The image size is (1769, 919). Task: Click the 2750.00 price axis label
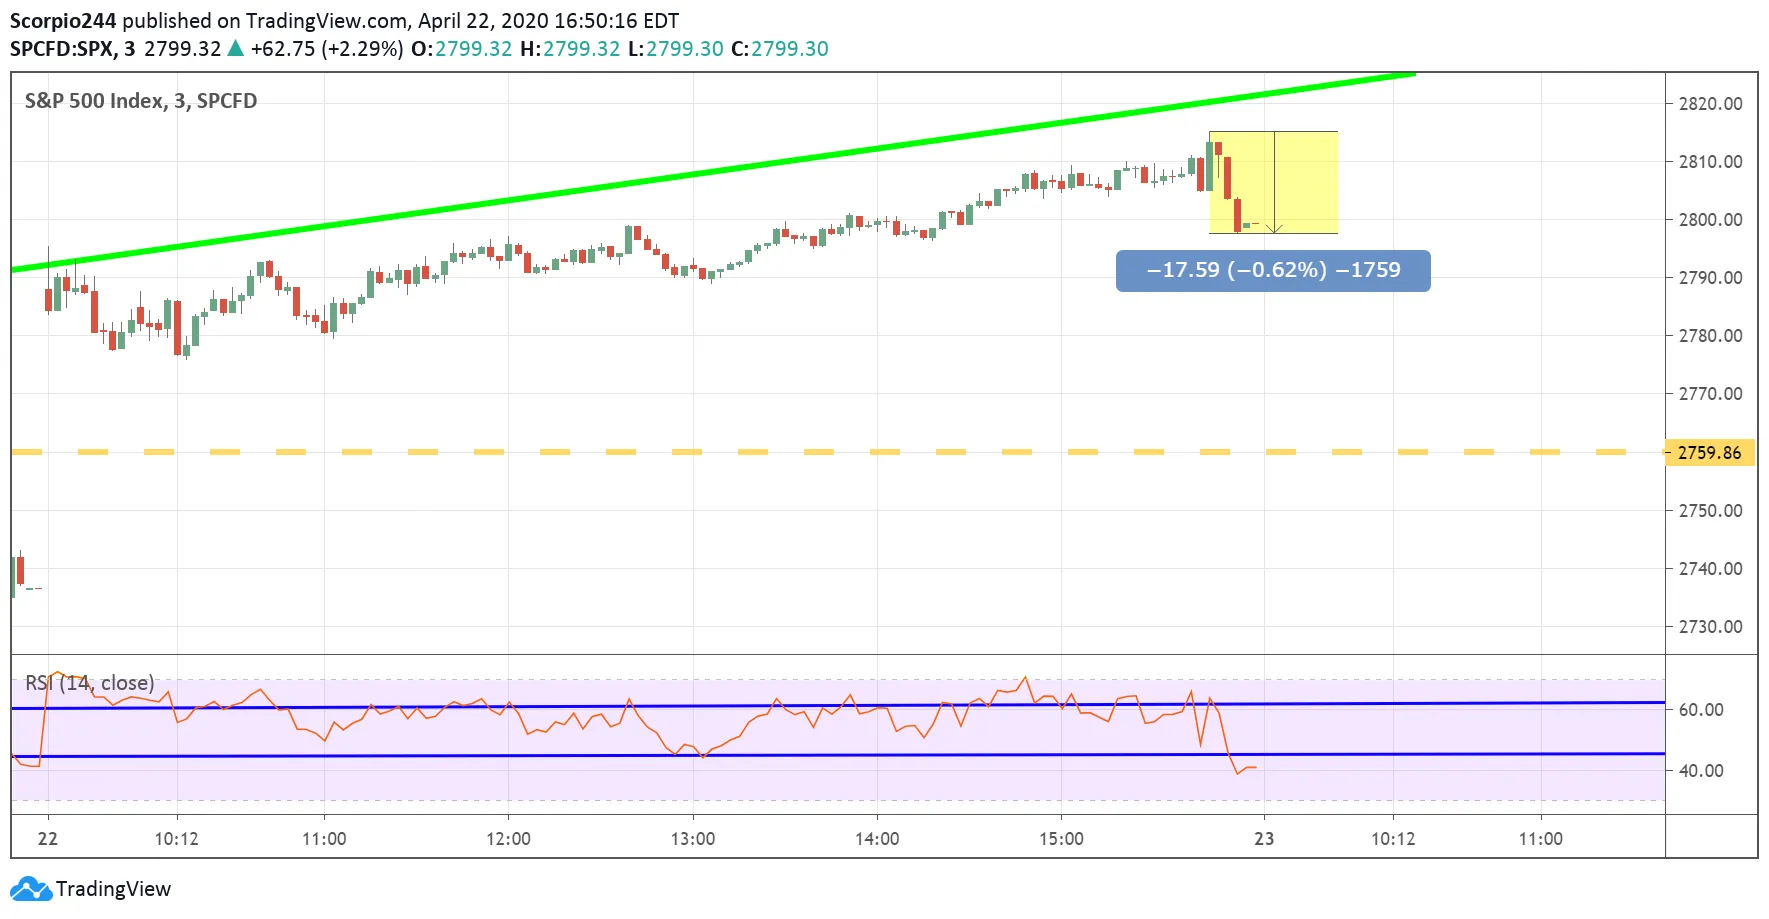[1710, 511]
